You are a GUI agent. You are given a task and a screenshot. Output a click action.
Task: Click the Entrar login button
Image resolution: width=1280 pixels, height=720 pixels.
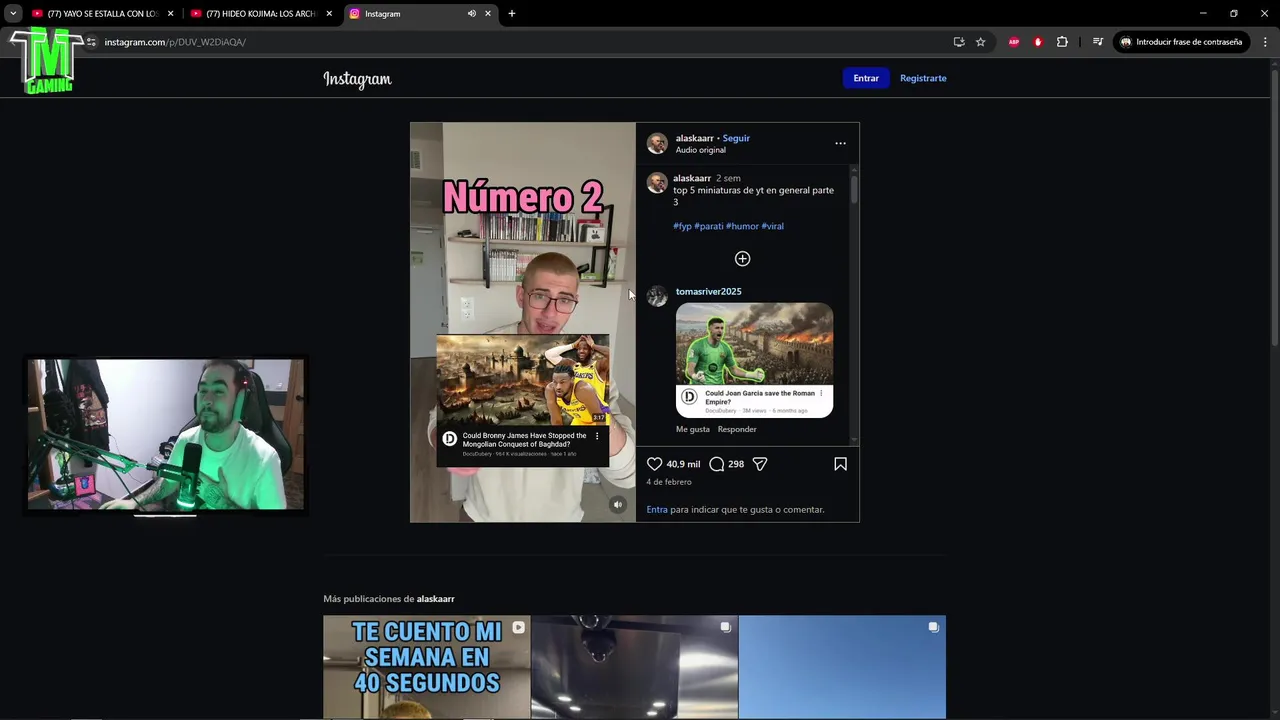(866, 78)
